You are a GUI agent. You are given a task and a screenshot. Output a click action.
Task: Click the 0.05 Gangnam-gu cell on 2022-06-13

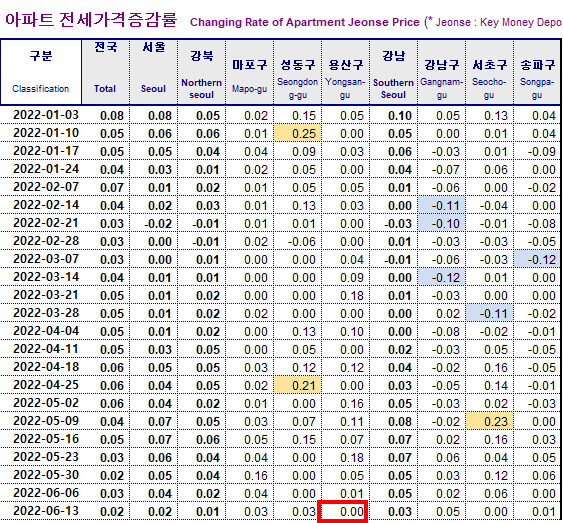click(442, 511)
